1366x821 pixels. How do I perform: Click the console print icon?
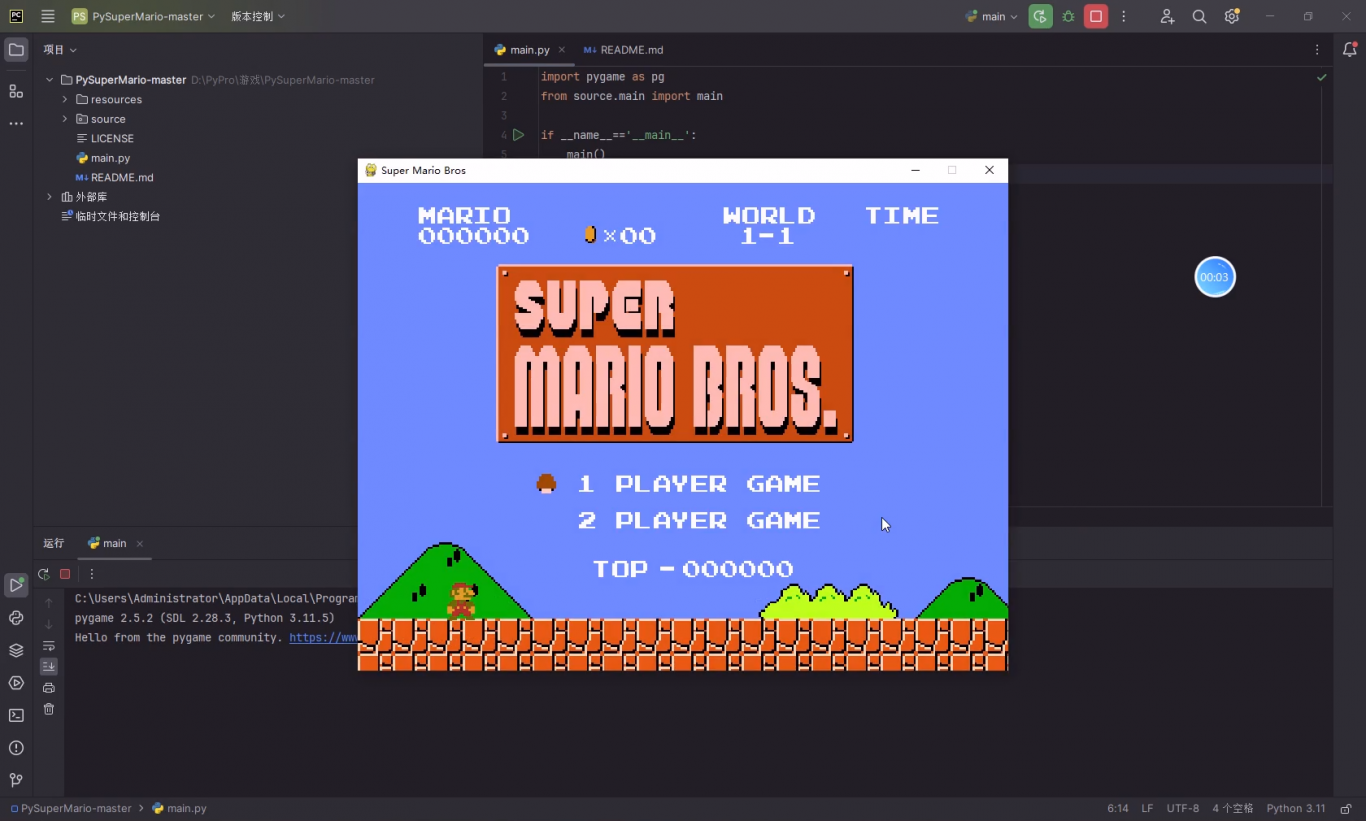pyautogui.click(x=49, y=688)
